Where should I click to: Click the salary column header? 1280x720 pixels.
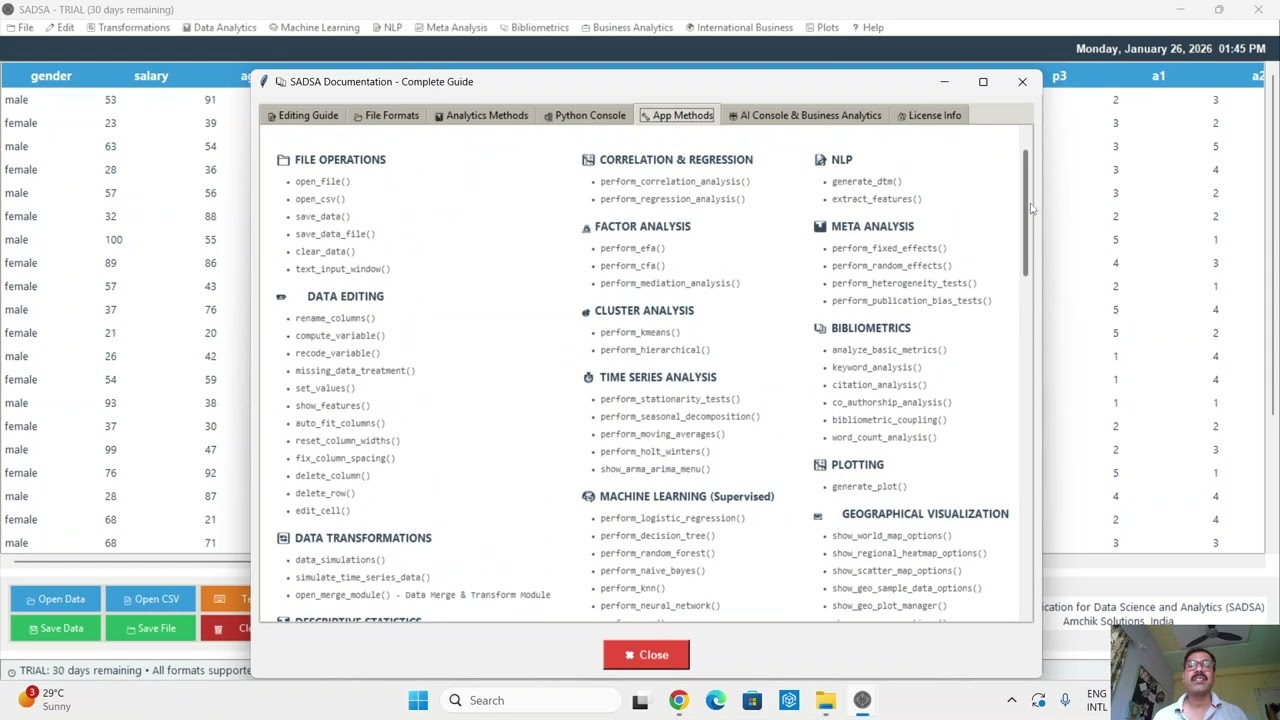[x=151, y=76]
